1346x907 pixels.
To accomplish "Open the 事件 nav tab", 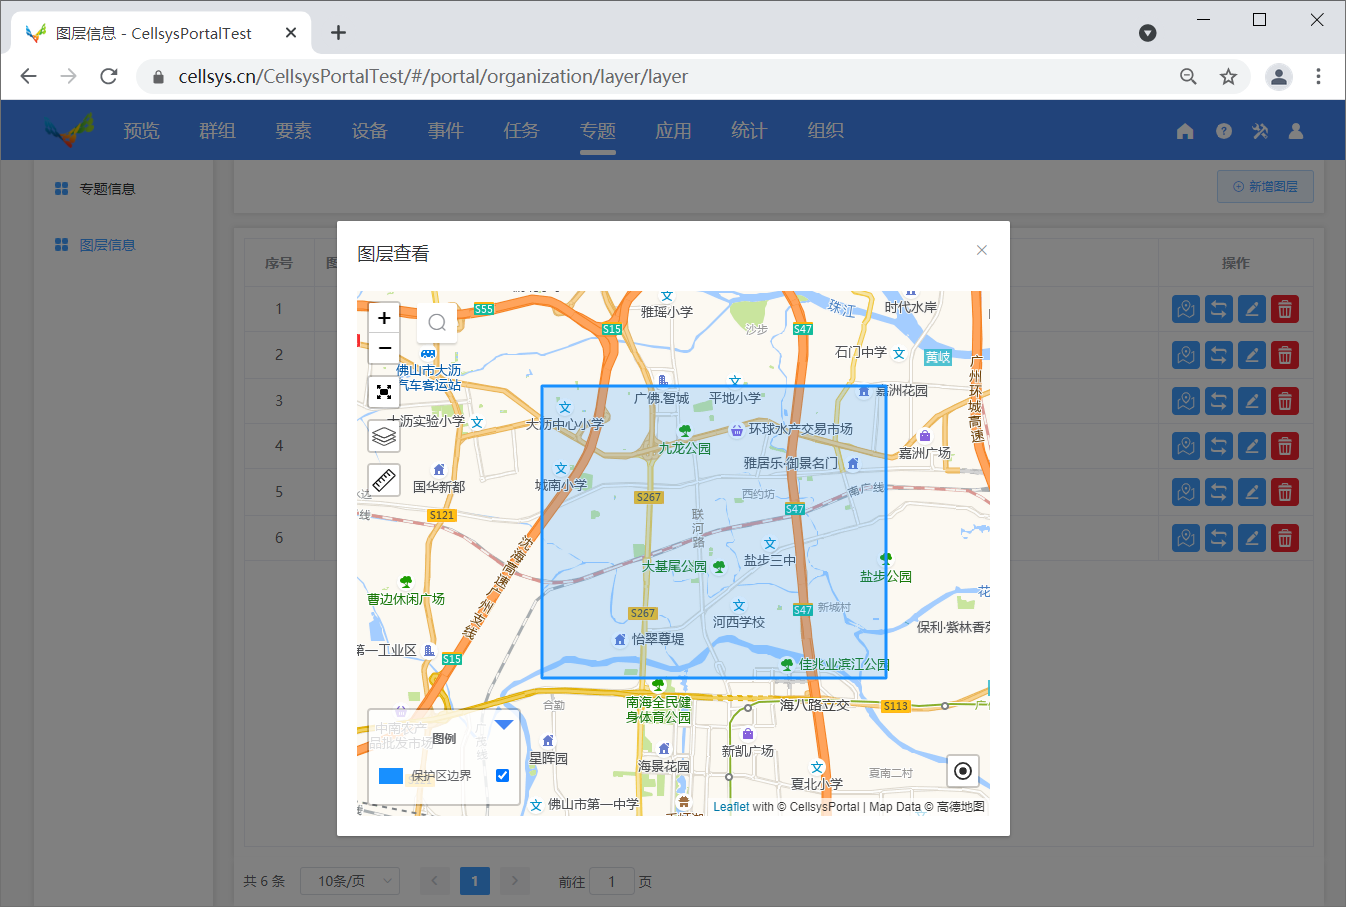I will pyautogui.click(x=445, y=130).
